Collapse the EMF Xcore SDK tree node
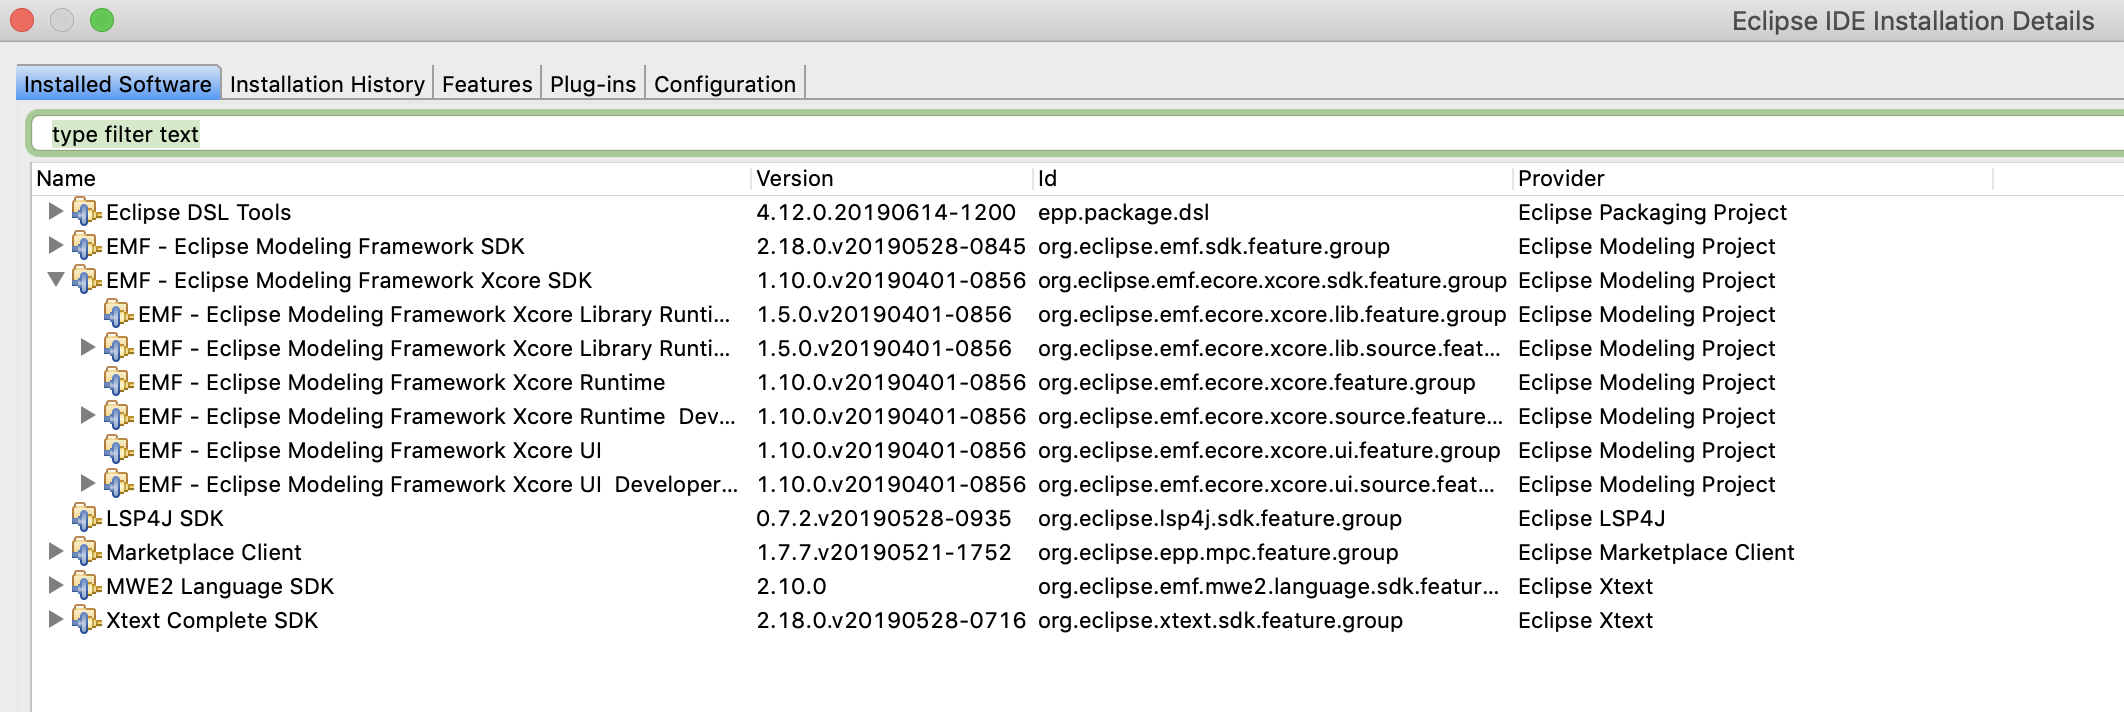Image resolution: width=2124 pixels, height=712 pixels. [x=56, y=279]
